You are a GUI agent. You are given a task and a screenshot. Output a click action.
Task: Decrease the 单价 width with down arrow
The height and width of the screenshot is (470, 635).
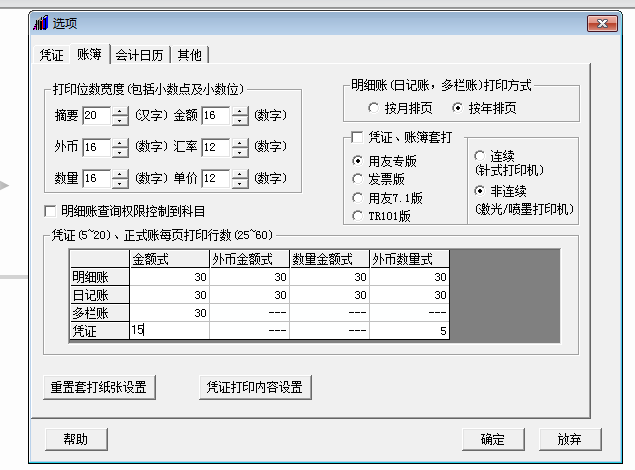pyautogui.click(x=240, y=183)
